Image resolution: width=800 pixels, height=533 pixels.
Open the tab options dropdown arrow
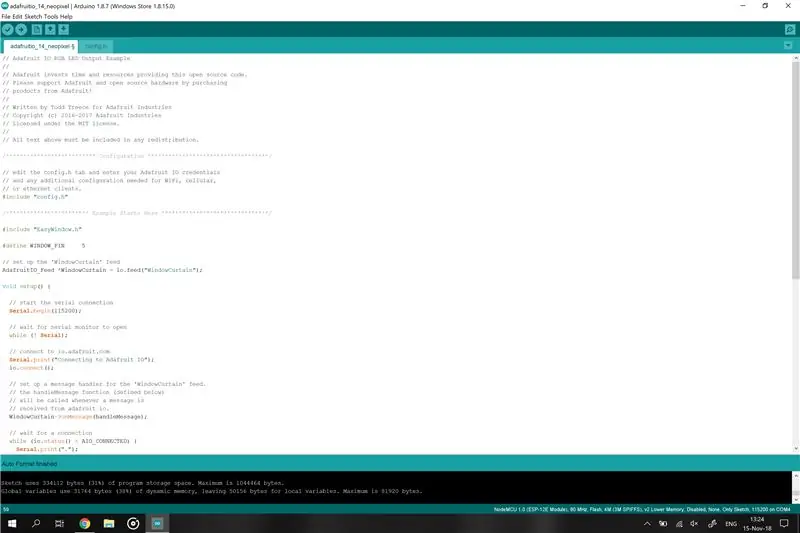(x=788, y=46)
